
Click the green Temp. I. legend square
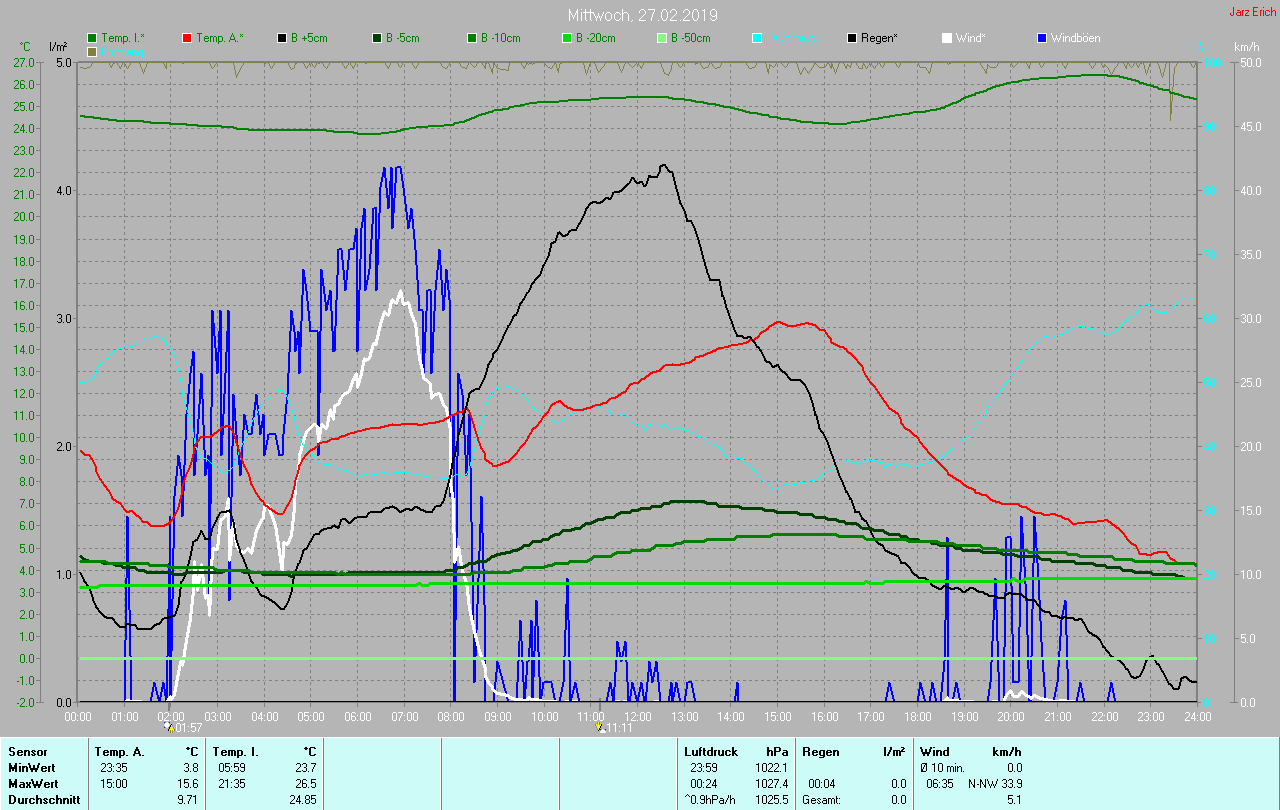coord(92,38)
